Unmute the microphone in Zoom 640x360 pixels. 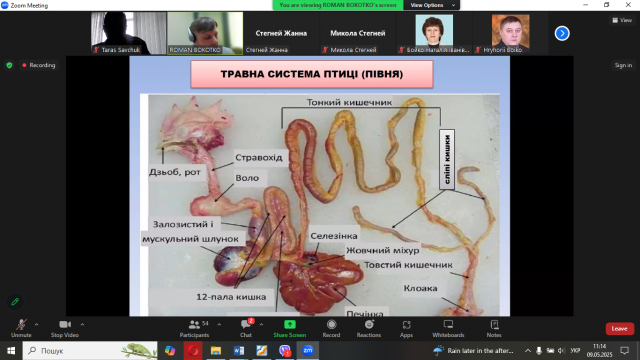click(21, 328)
